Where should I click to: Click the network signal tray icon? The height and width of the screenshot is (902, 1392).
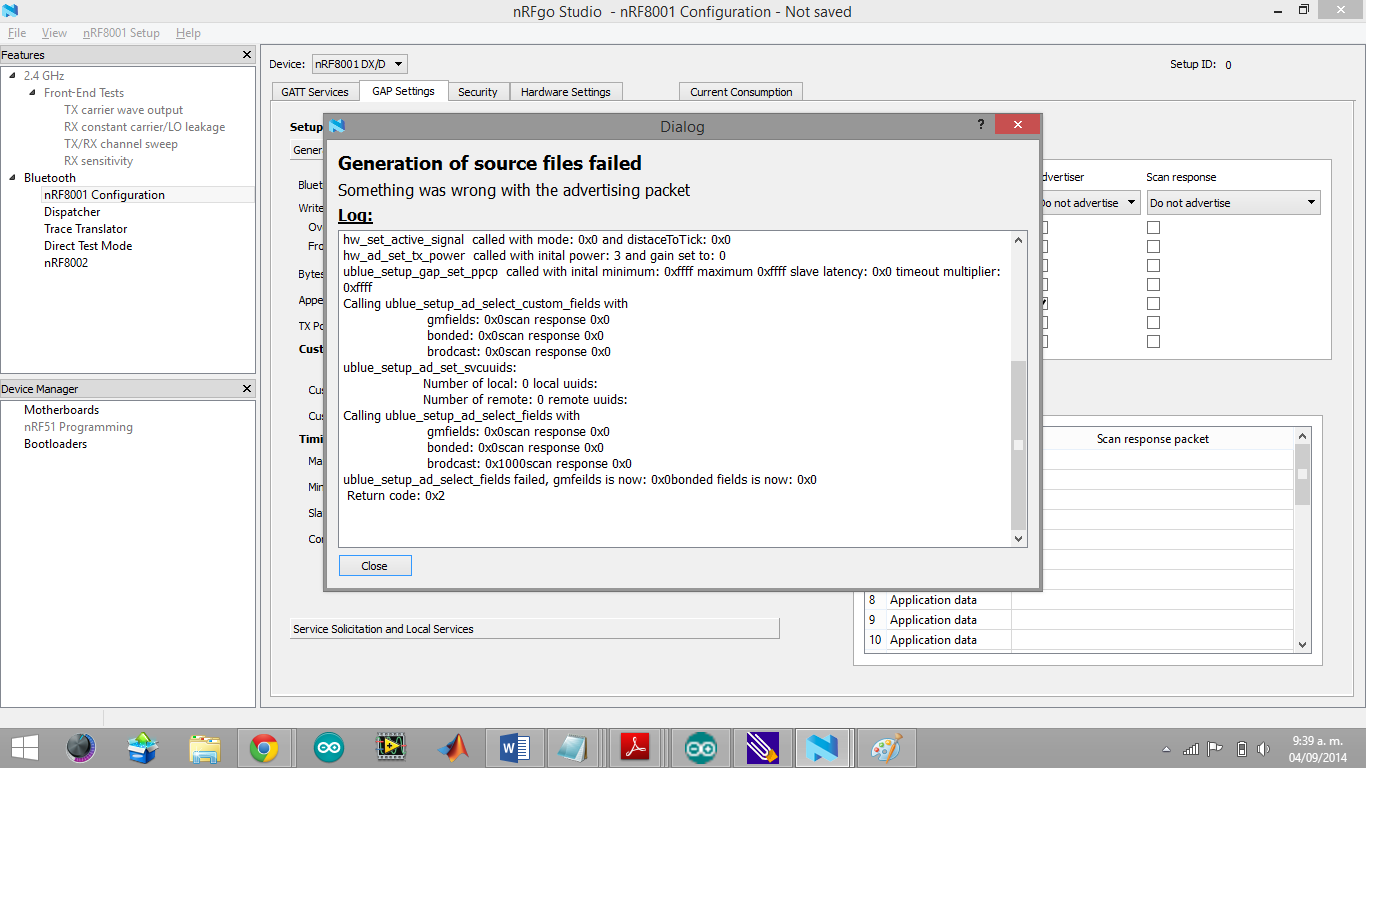click(1191, 749)
